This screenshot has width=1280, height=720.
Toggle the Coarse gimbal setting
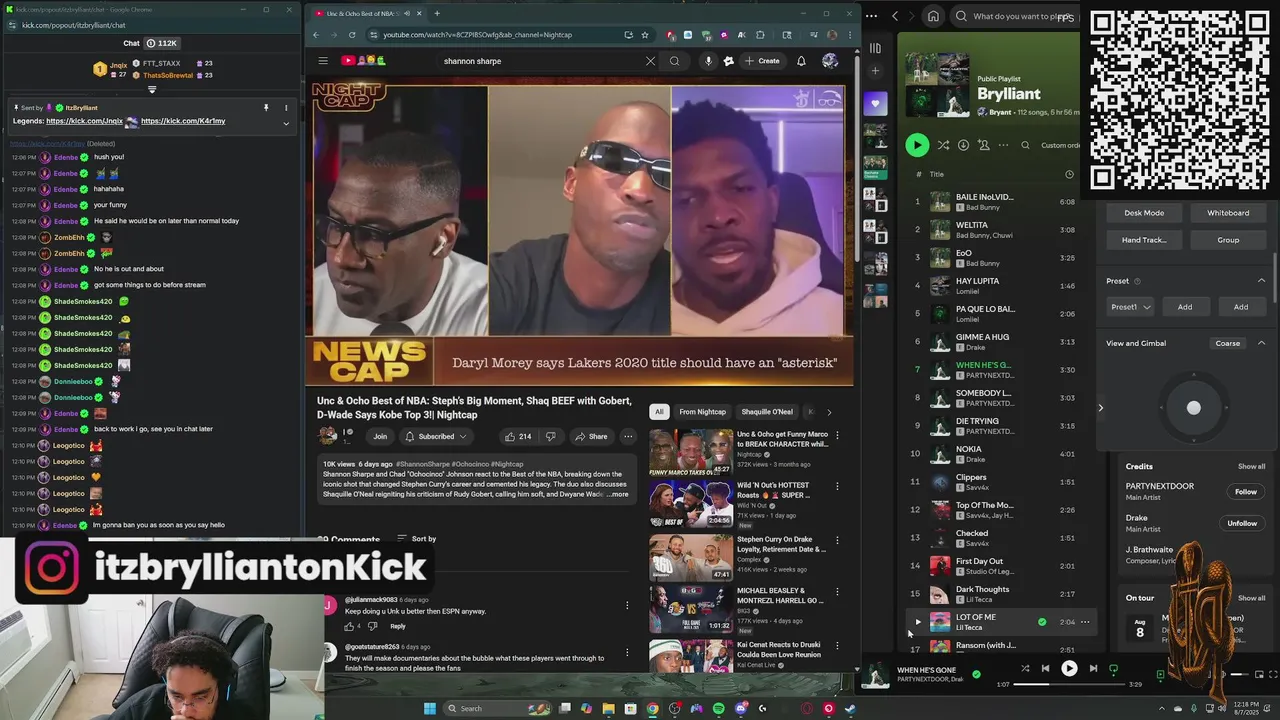click(x=1227, y=343)
